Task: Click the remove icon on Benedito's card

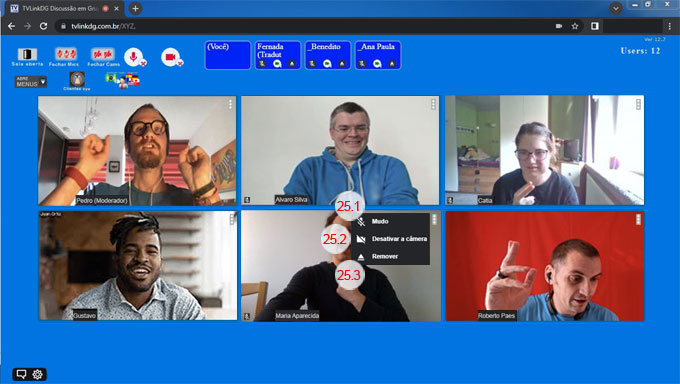Action: point(342,64)
